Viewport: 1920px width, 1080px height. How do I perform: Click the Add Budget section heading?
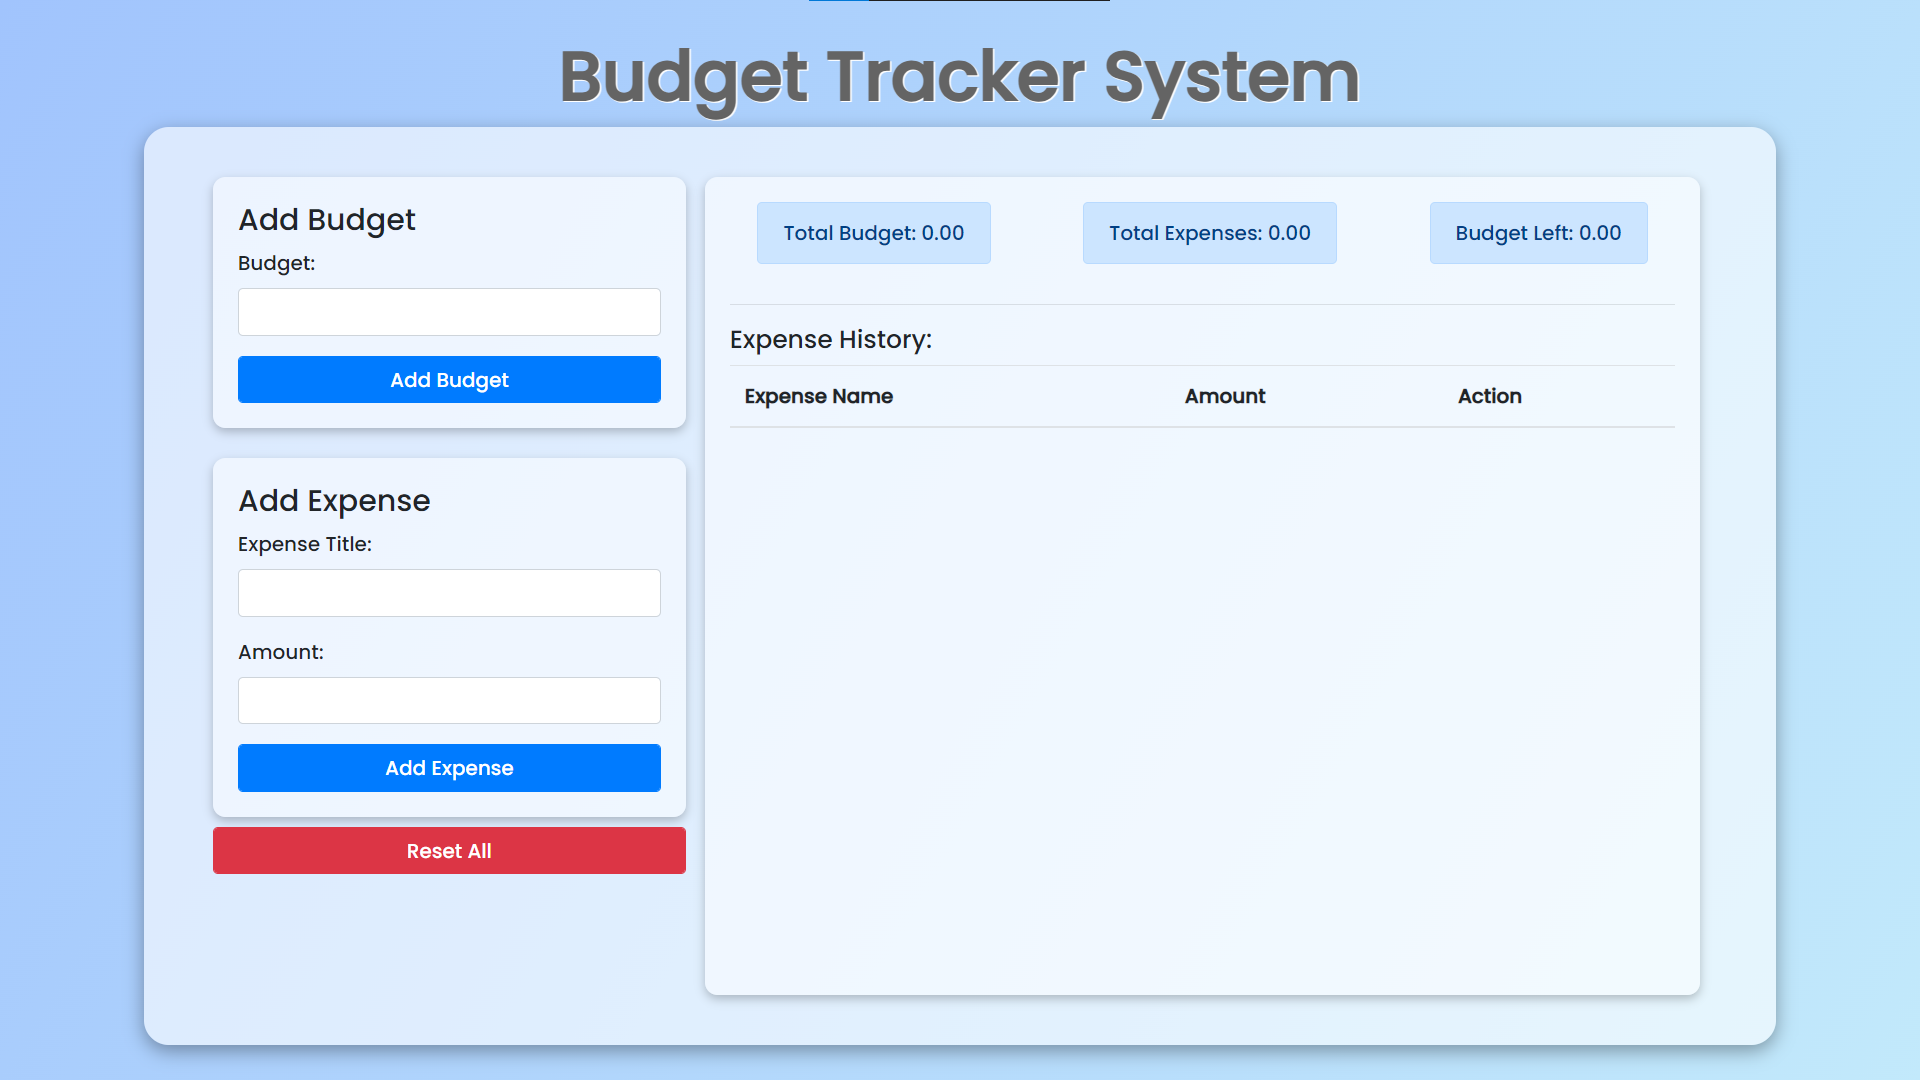pyautogui.click(x=327, y=220)
